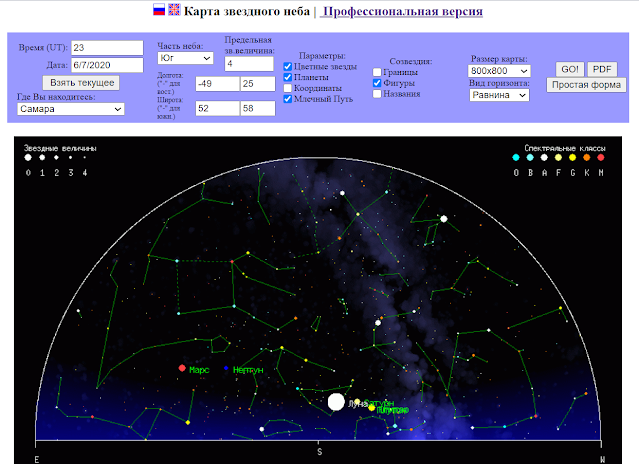
Task: Click the S south horizon marker
Action: click(320, 452)
